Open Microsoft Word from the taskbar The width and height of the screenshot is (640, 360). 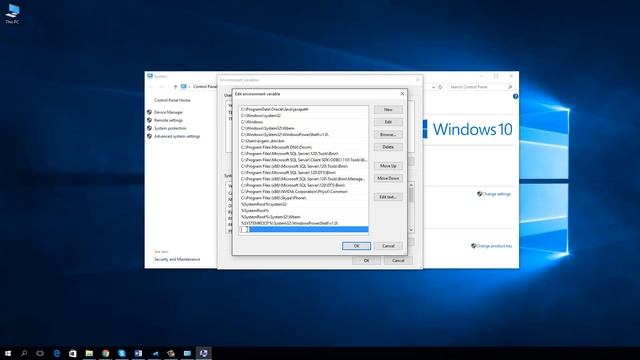tap(138, 353)
